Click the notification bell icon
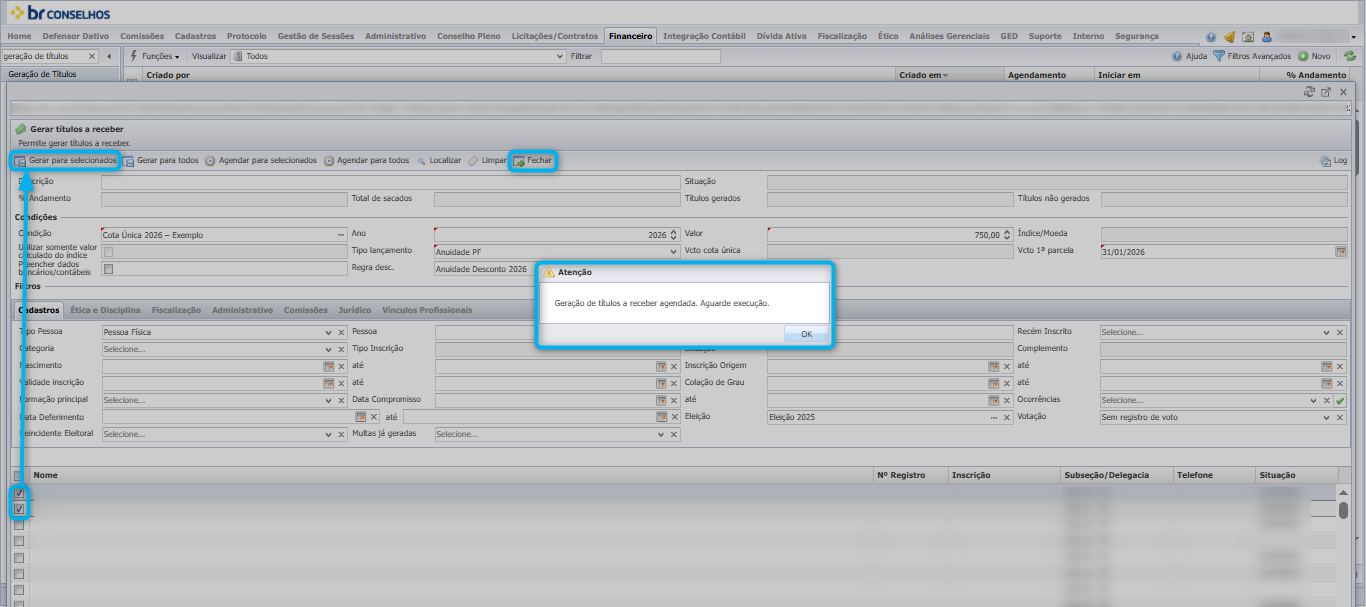 1229,36
